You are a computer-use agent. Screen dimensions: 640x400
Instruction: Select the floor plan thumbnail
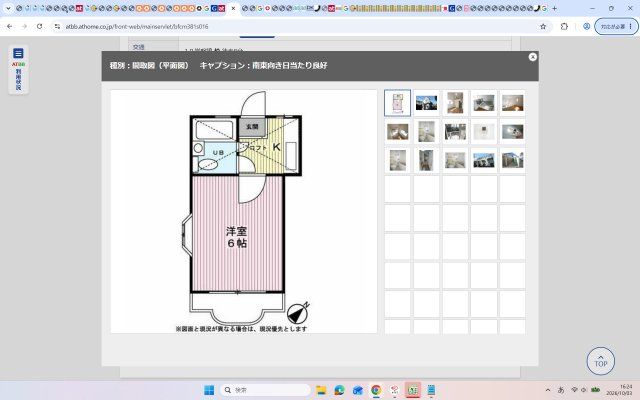pos(398,103)
